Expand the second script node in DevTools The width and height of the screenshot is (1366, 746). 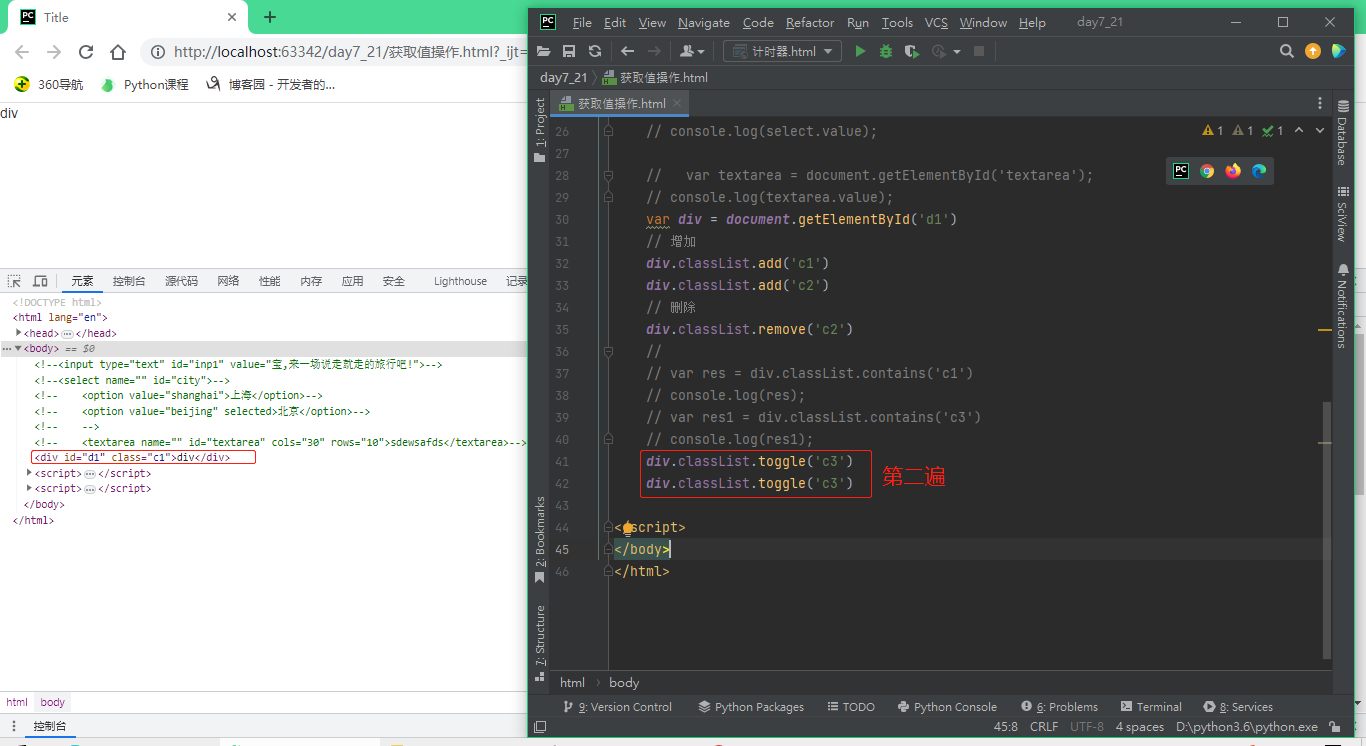pos(30,488)
